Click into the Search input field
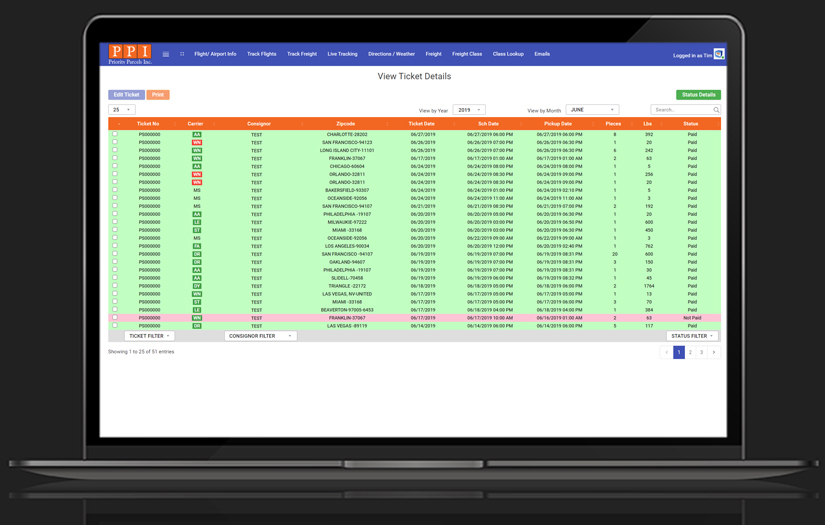This screenshot has width=825, height=525. tap(681, 110)
